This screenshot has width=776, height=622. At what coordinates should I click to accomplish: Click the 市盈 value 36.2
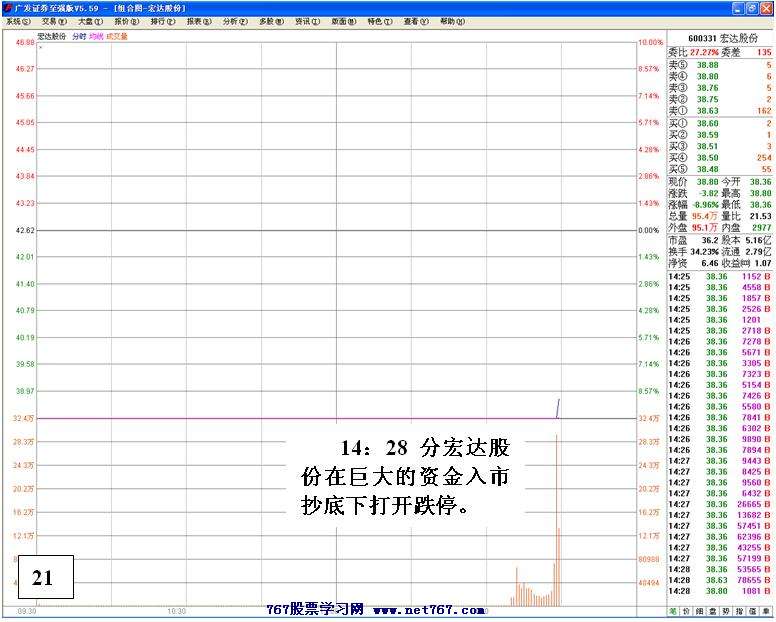[710, 240]
